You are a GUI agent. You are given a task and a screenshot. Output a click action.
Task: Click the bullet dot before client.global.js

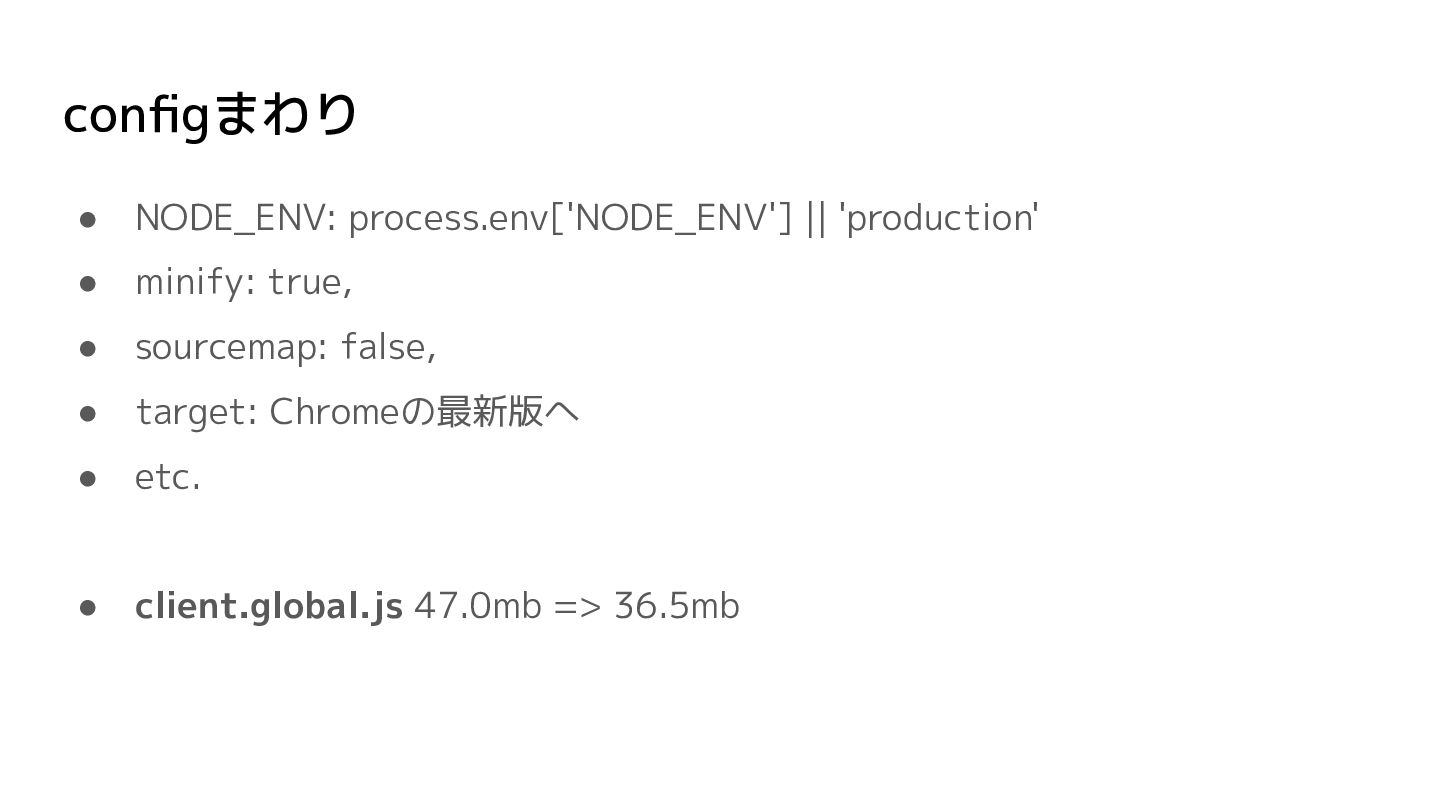87,608
